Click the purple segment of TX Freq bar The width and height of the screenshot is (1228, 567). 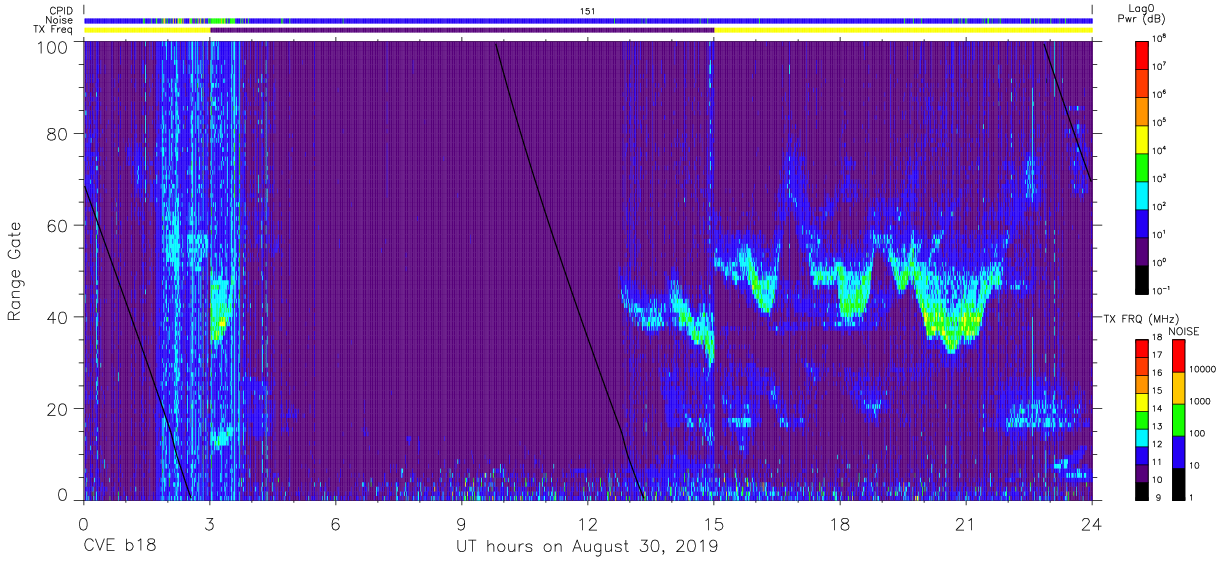point(462,30)
